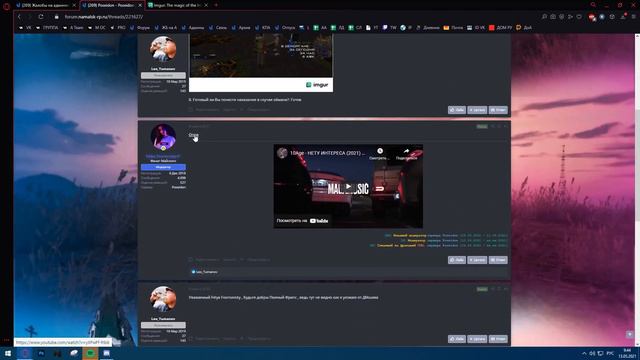This screenshot has height=360, width=640.
Task: Open the ДОМ РУ bookmark
Action: pos(500,28)
